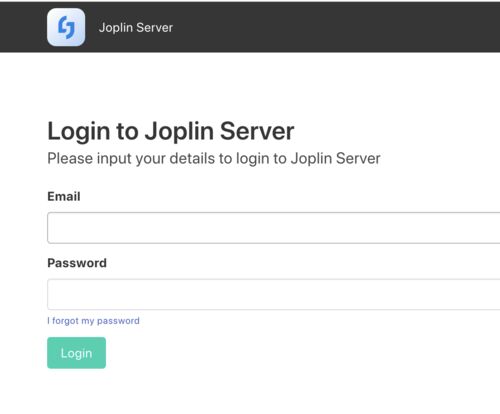
Task: Place cursor at left edge of Password box
Action: point(53,294)
